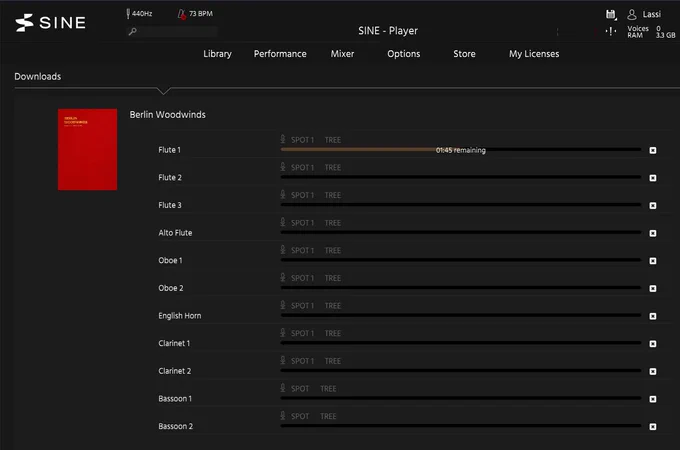This screenshot has height=450, width=680.
Task: Click SPOT mic label for Bassoon 2
Action: [300, 417]
